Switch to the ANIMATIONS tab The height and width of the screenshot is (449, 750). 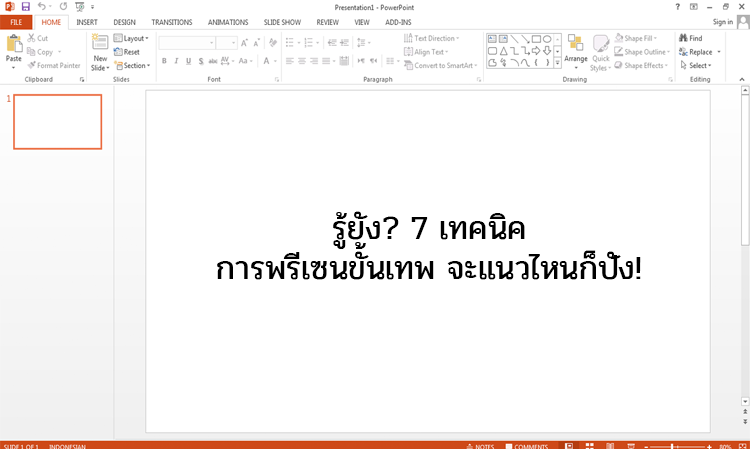[228, 22]
